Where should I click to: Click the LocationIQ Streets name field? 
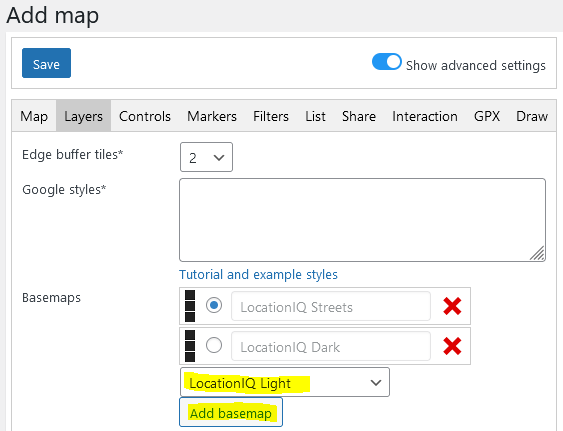pos(331,306)
